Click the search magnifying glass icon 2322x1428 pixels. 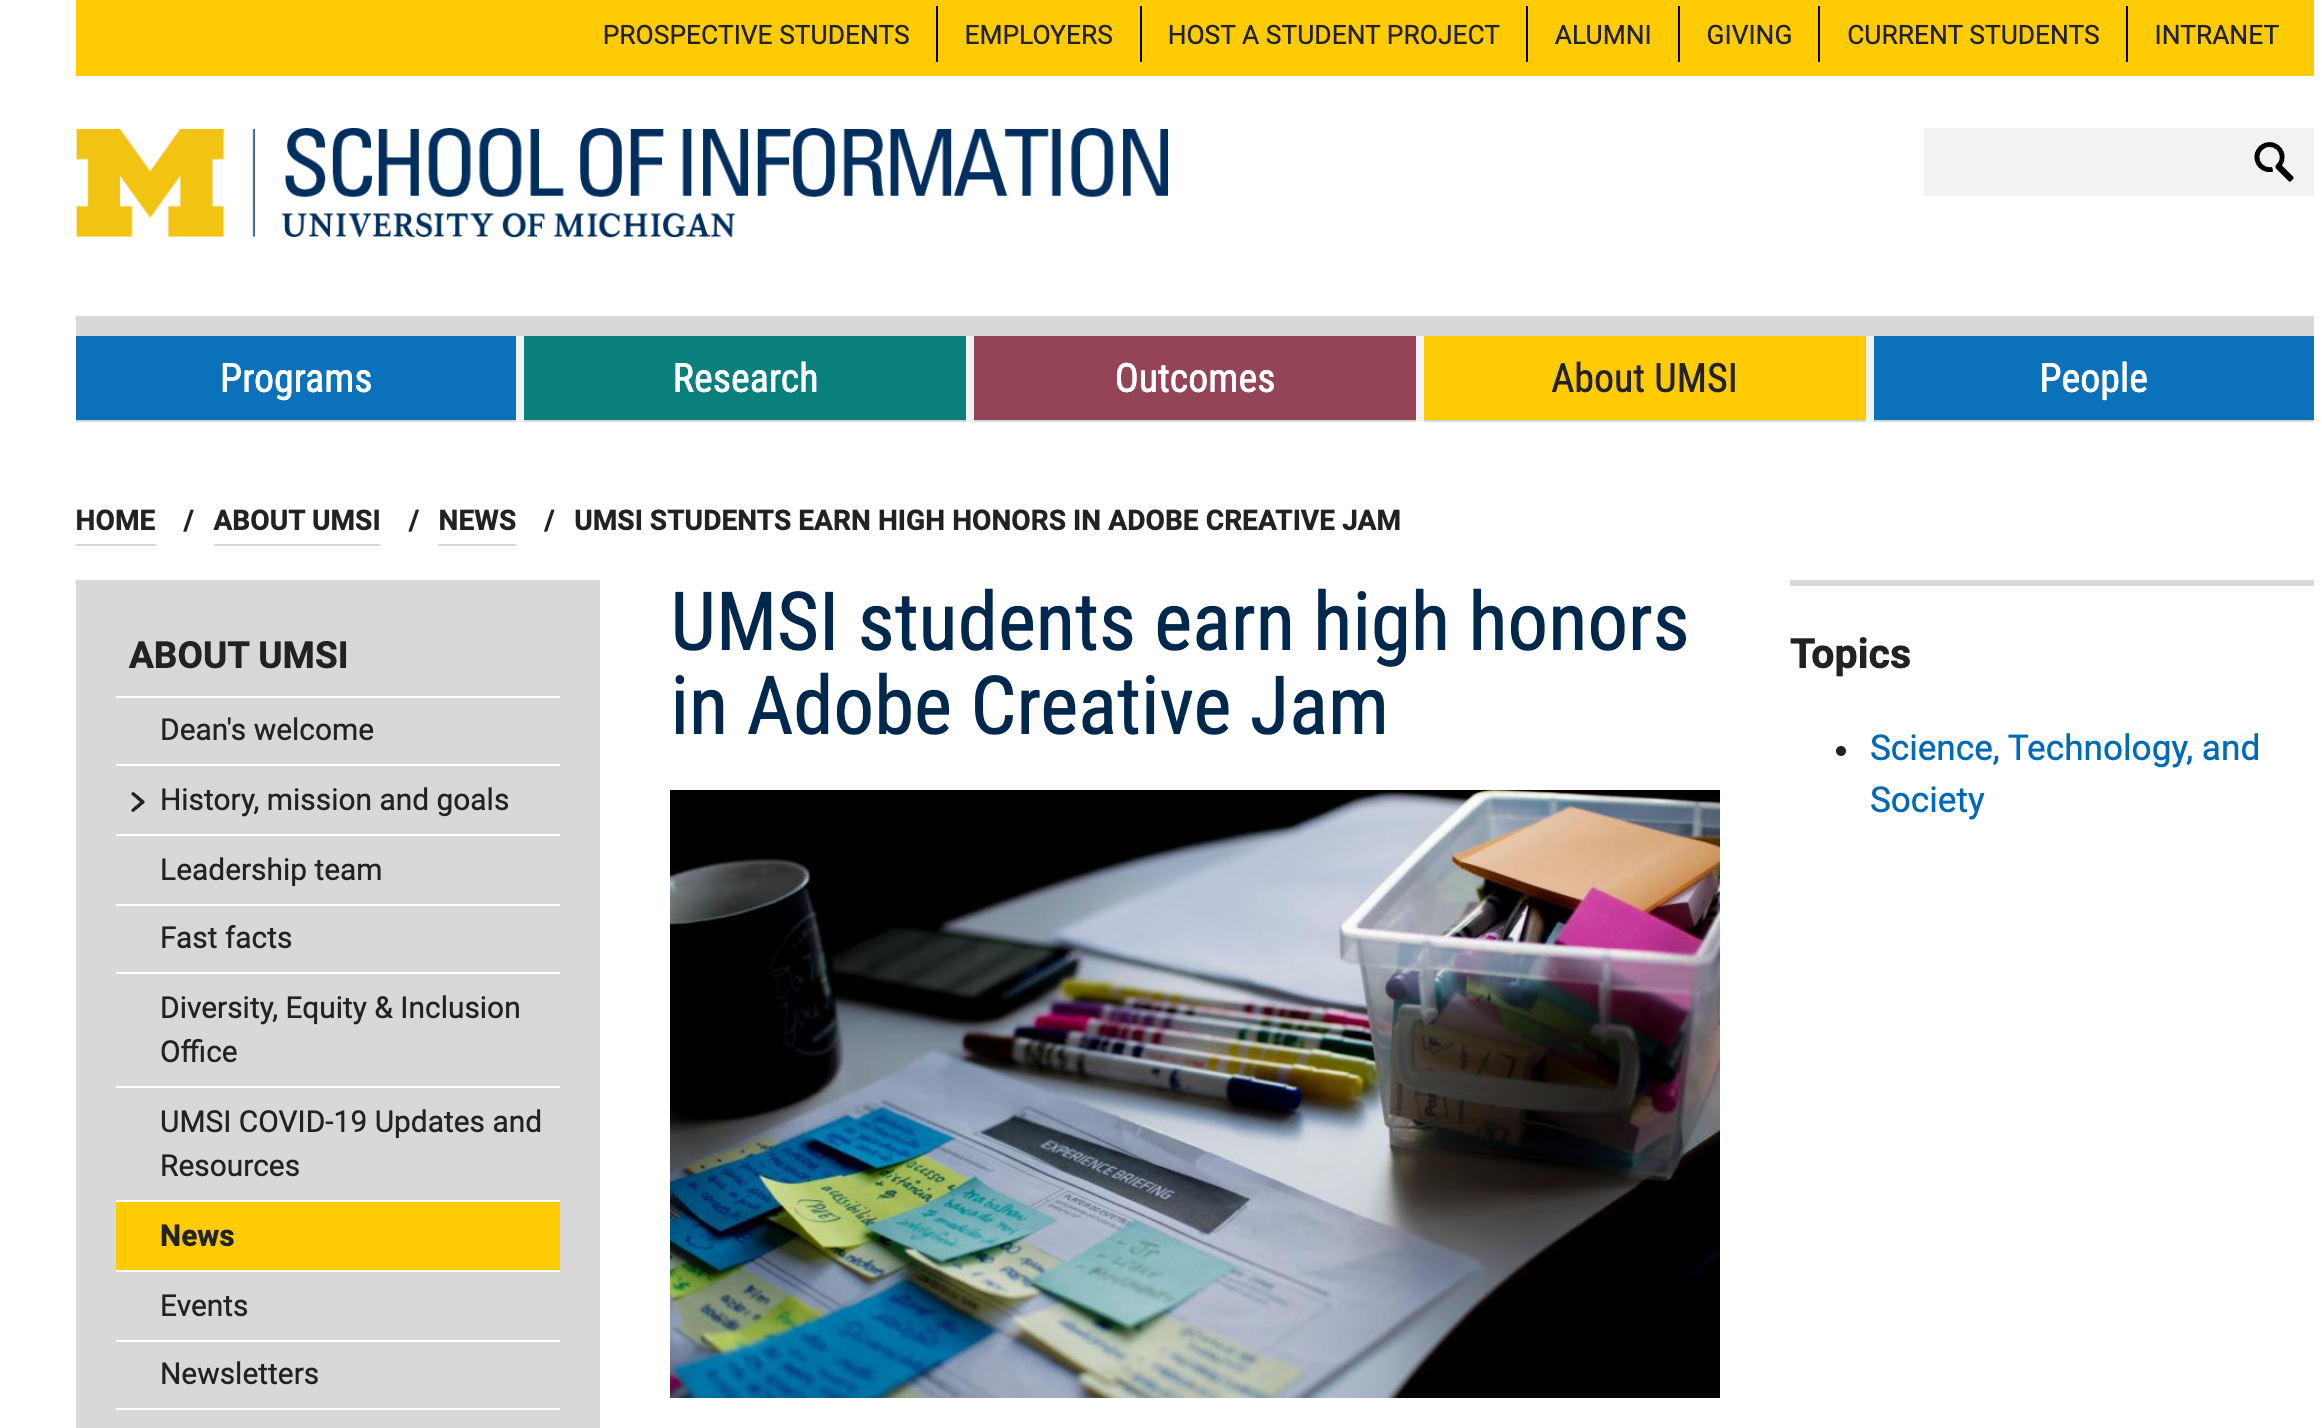pyautogui.click(x=2272, y=162)
